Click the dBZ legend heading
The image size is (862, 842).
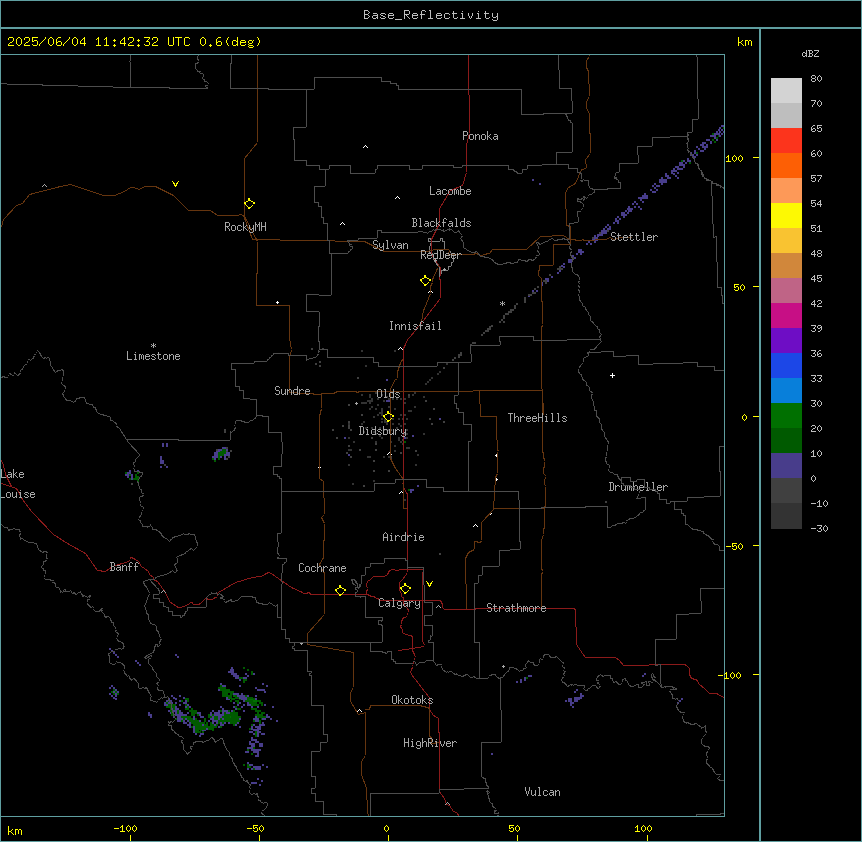click(810, 54)
